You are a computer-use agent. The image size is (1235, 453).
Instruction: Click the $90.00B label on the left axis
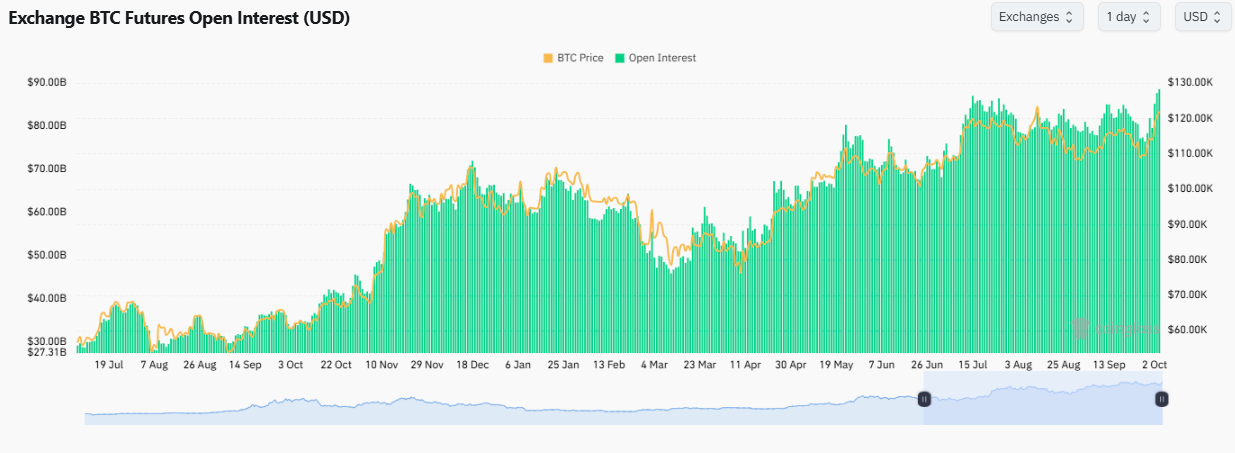(47, 82)
